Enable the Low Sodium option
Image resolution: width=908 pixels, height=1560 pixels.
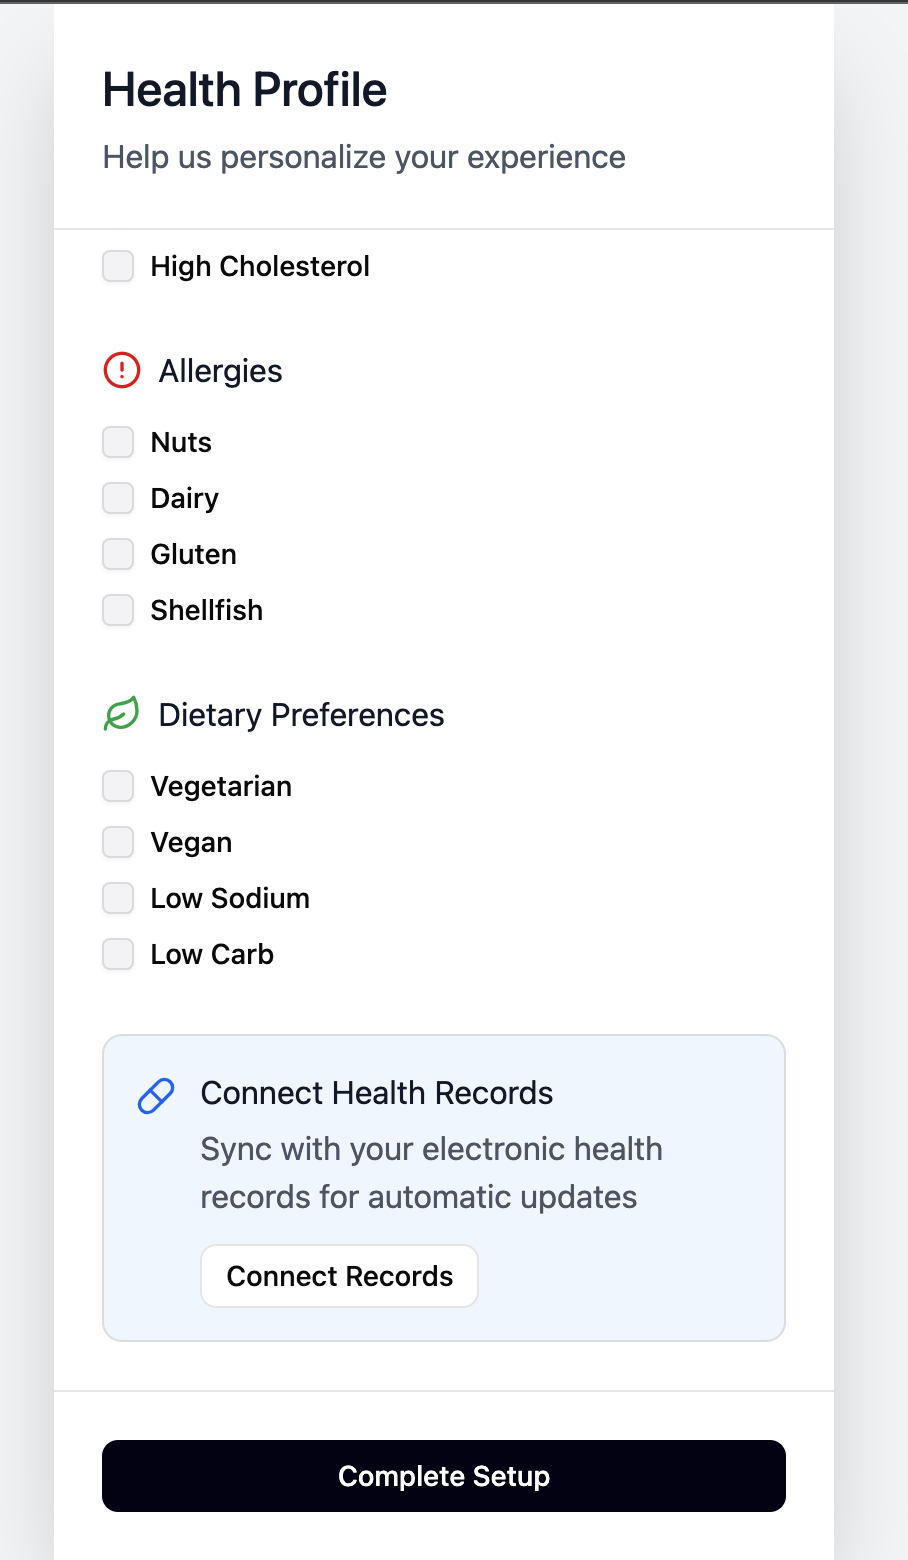pyautogui.click(x=118, y=899)
